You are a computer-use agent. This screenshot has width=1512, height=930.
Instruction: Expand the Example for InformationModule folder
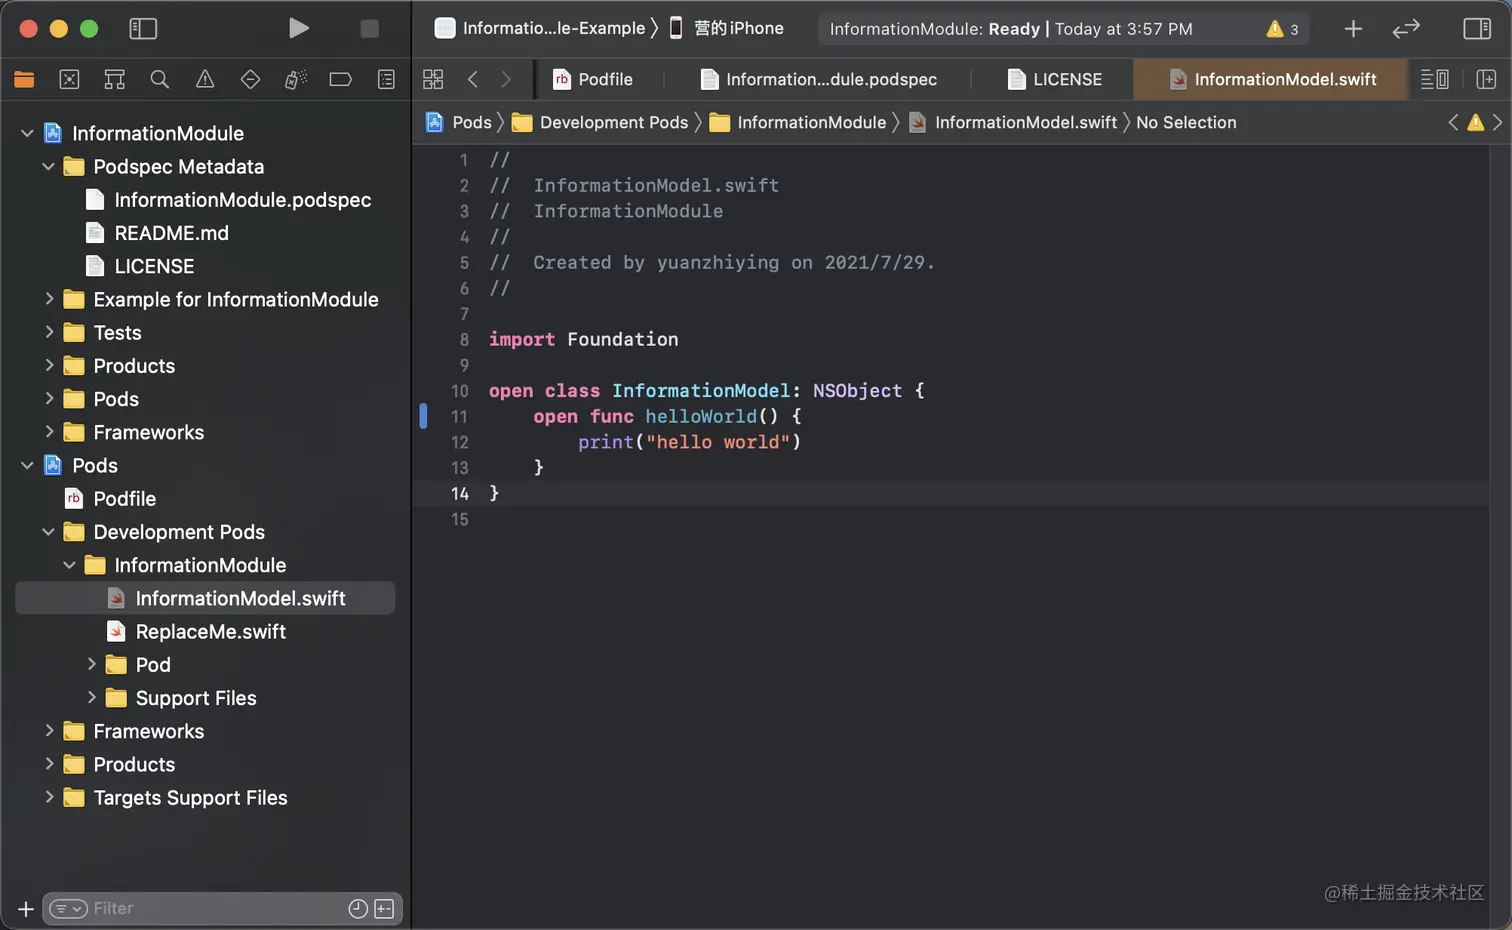(x=49, y=299)
